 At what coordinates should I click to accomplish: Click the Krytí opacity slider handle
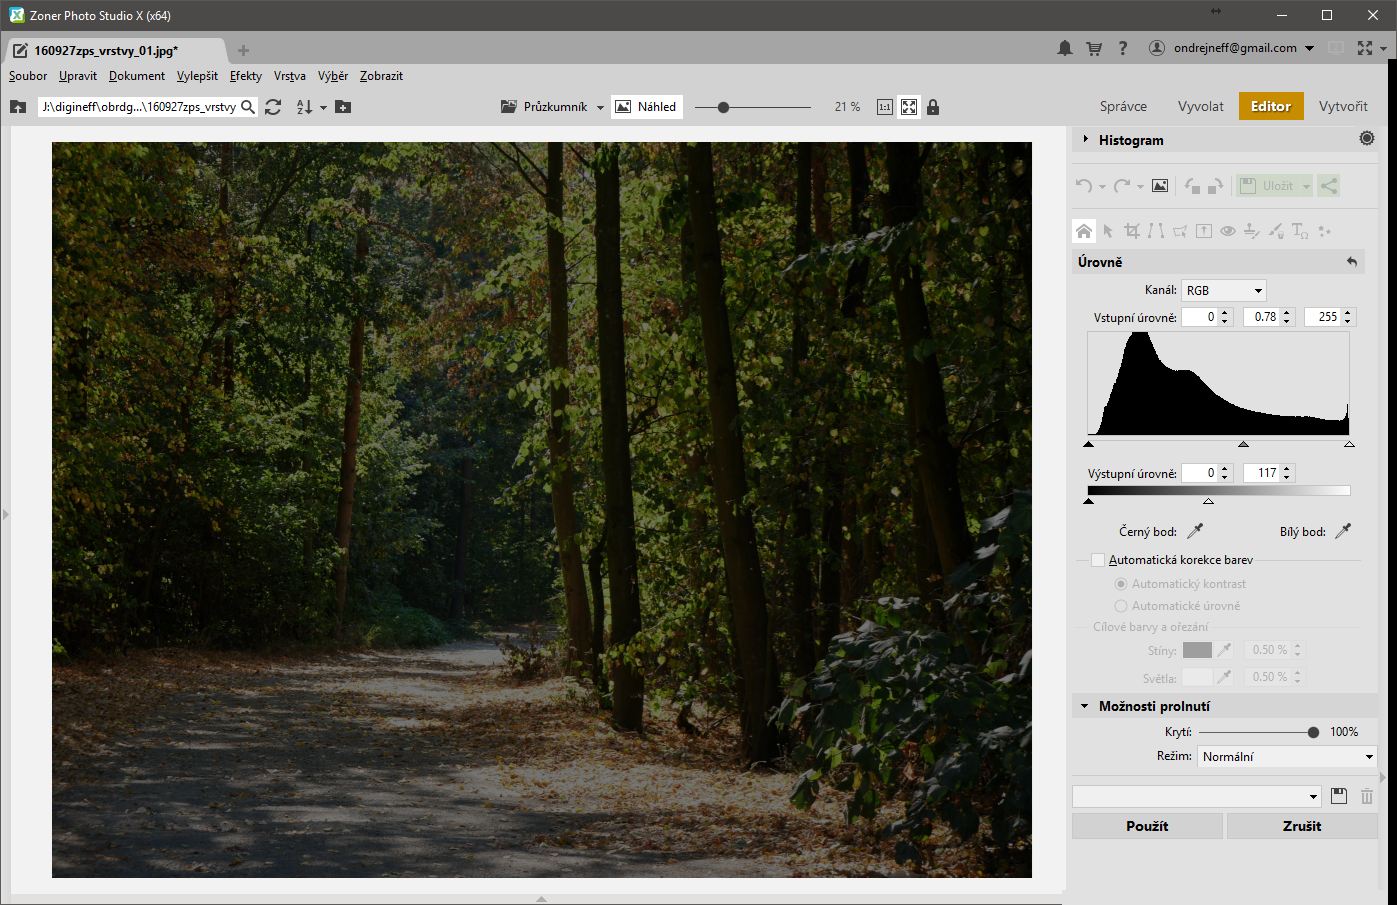pos(1313,732)
